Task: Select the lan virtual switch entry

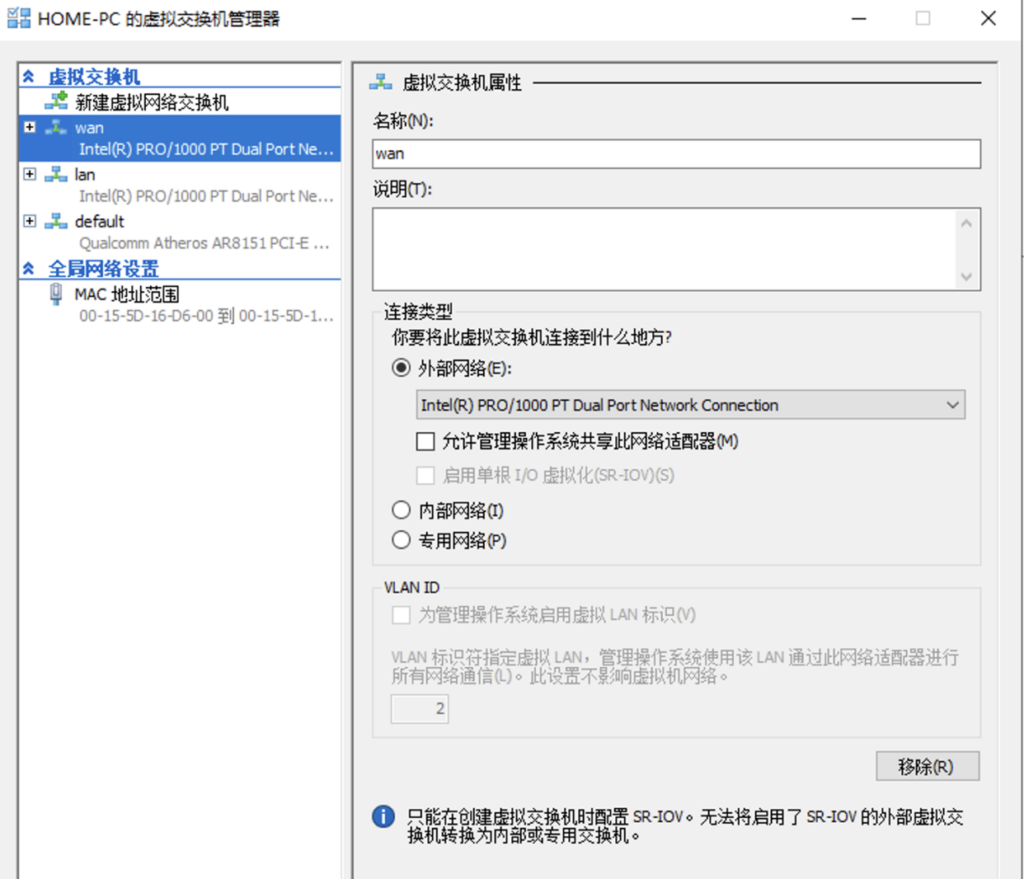Action: [180, 185]
